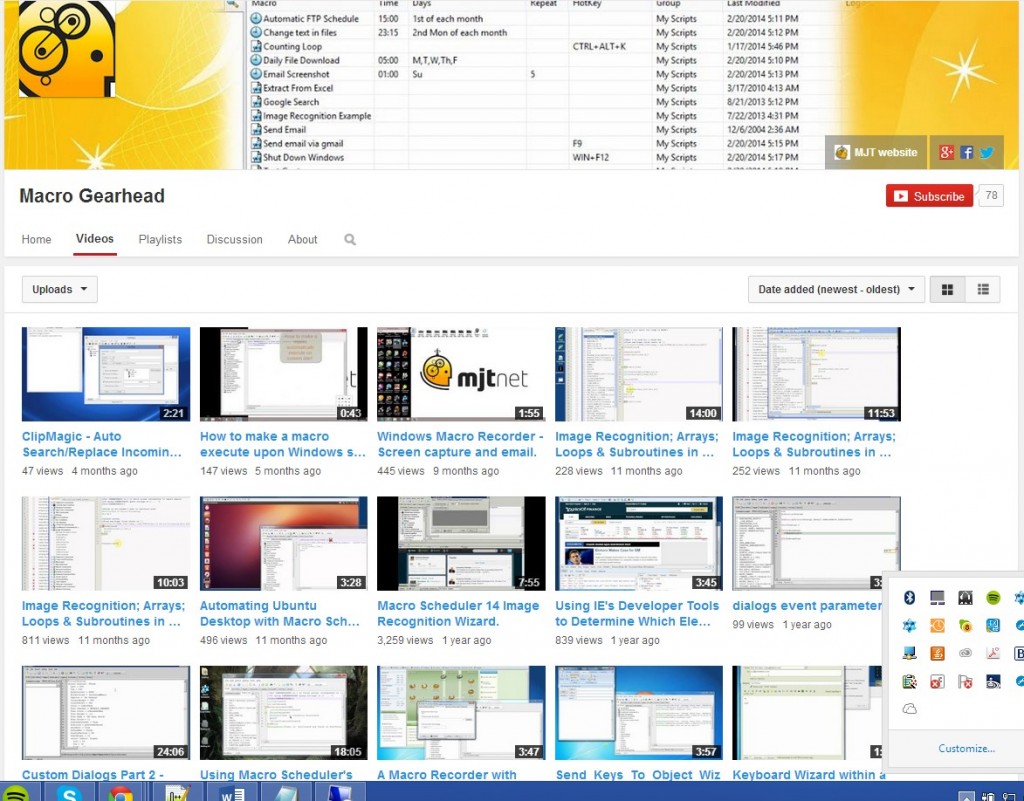
Task: Click the 7:55 Image Recognition Wizard thumbnail
Action: tap(461, 543)
